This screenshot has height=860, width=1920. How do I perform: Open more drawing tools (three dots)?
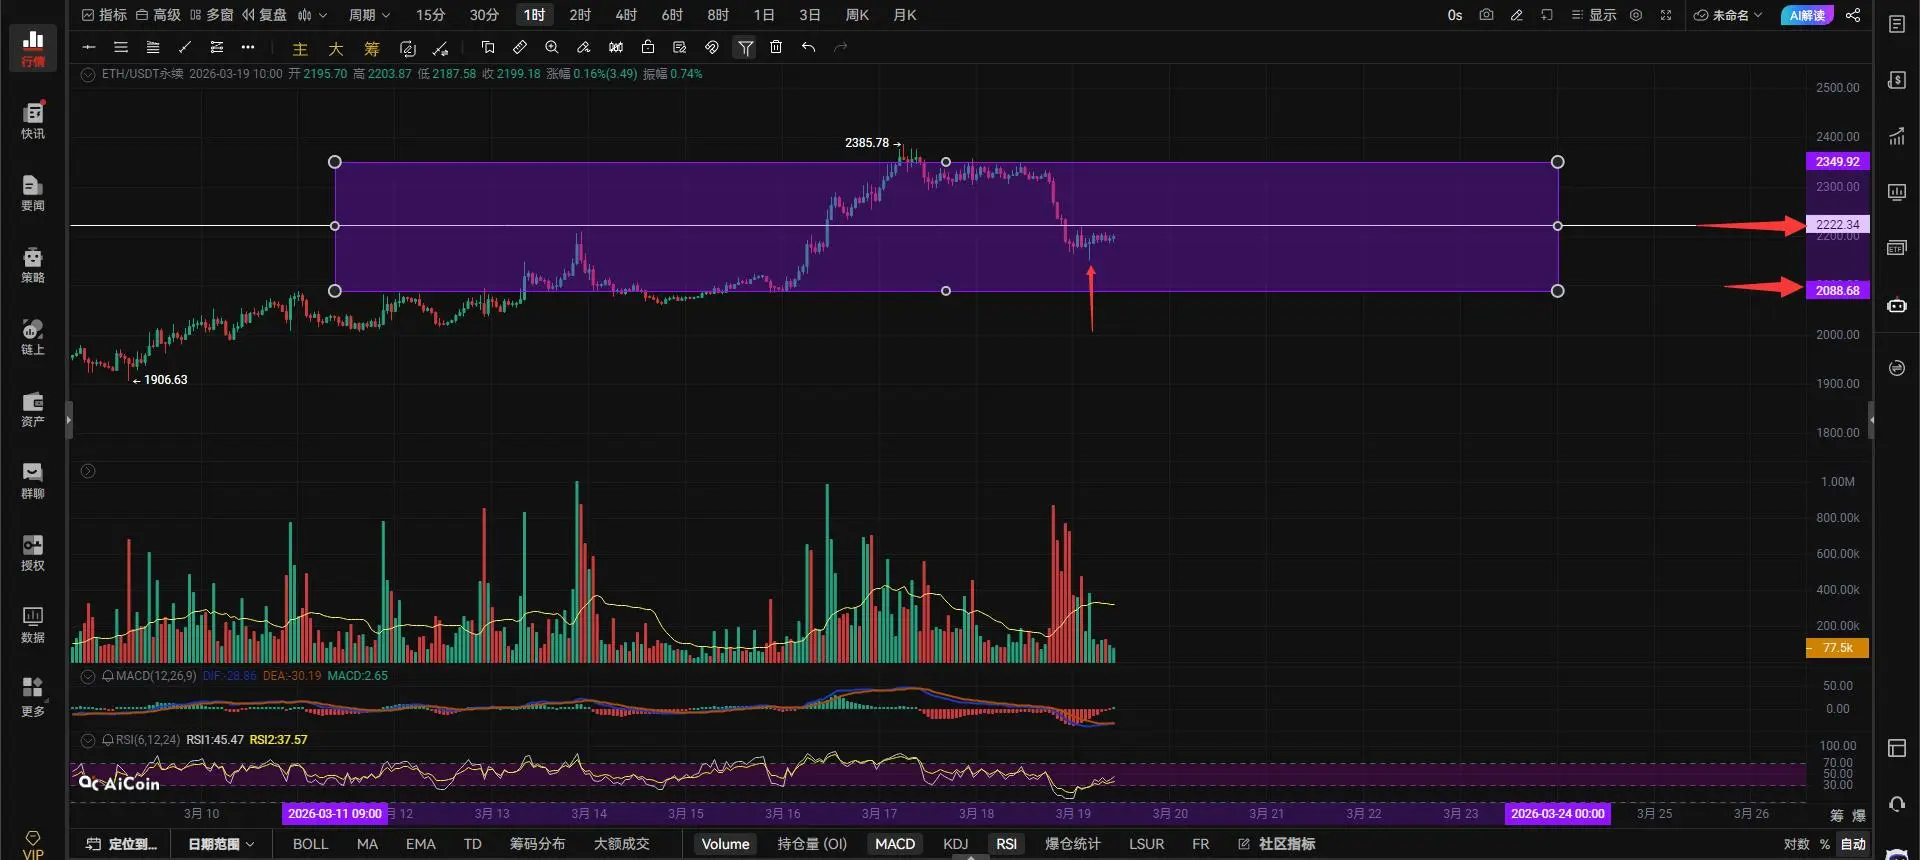tap(248, 47)
